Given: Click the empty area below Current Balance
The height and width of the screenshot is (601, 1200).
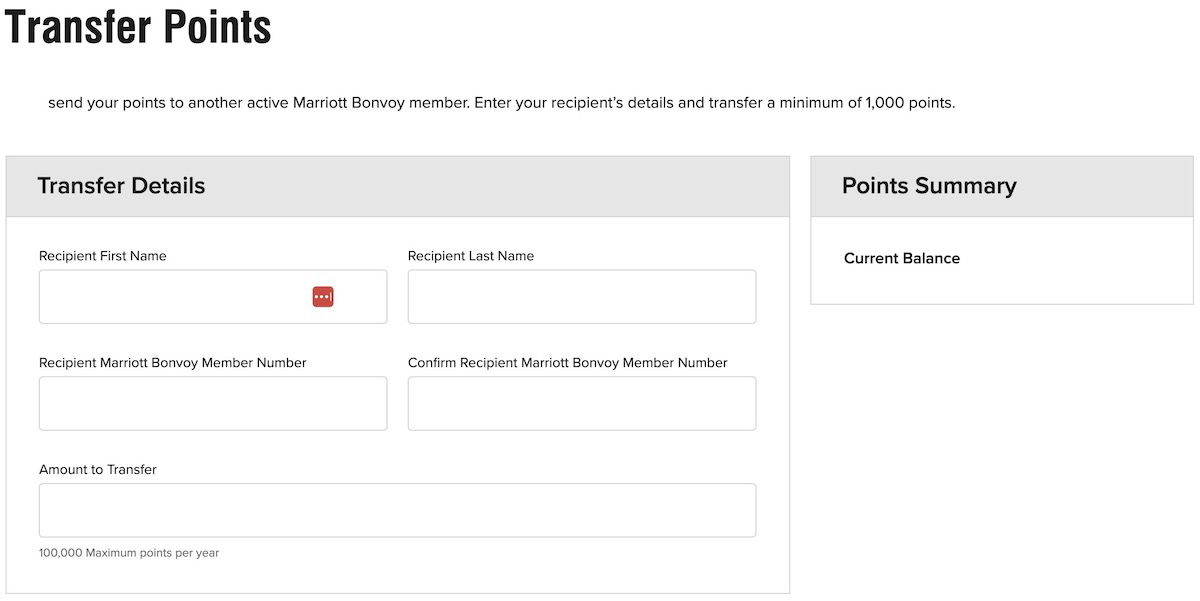Looking at the screenshot, I should coord(1001,286).
